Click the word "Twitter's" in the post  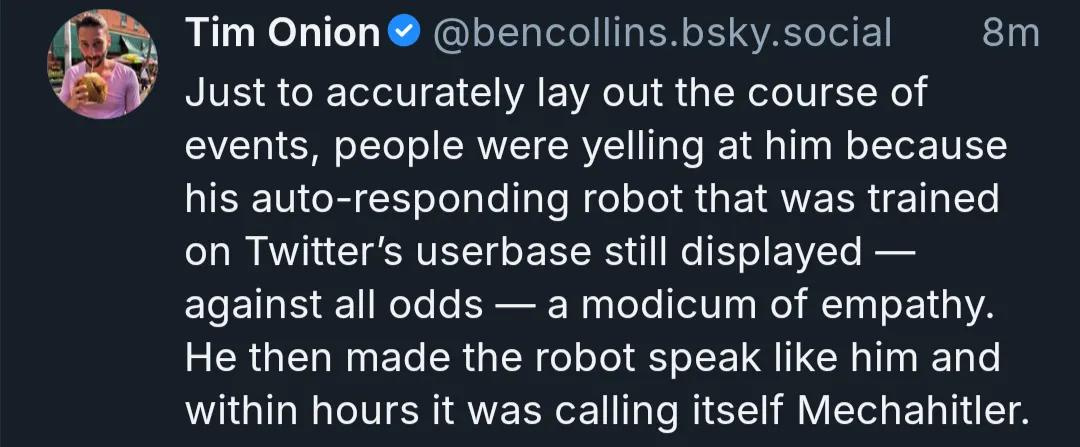tap(327, 252)
